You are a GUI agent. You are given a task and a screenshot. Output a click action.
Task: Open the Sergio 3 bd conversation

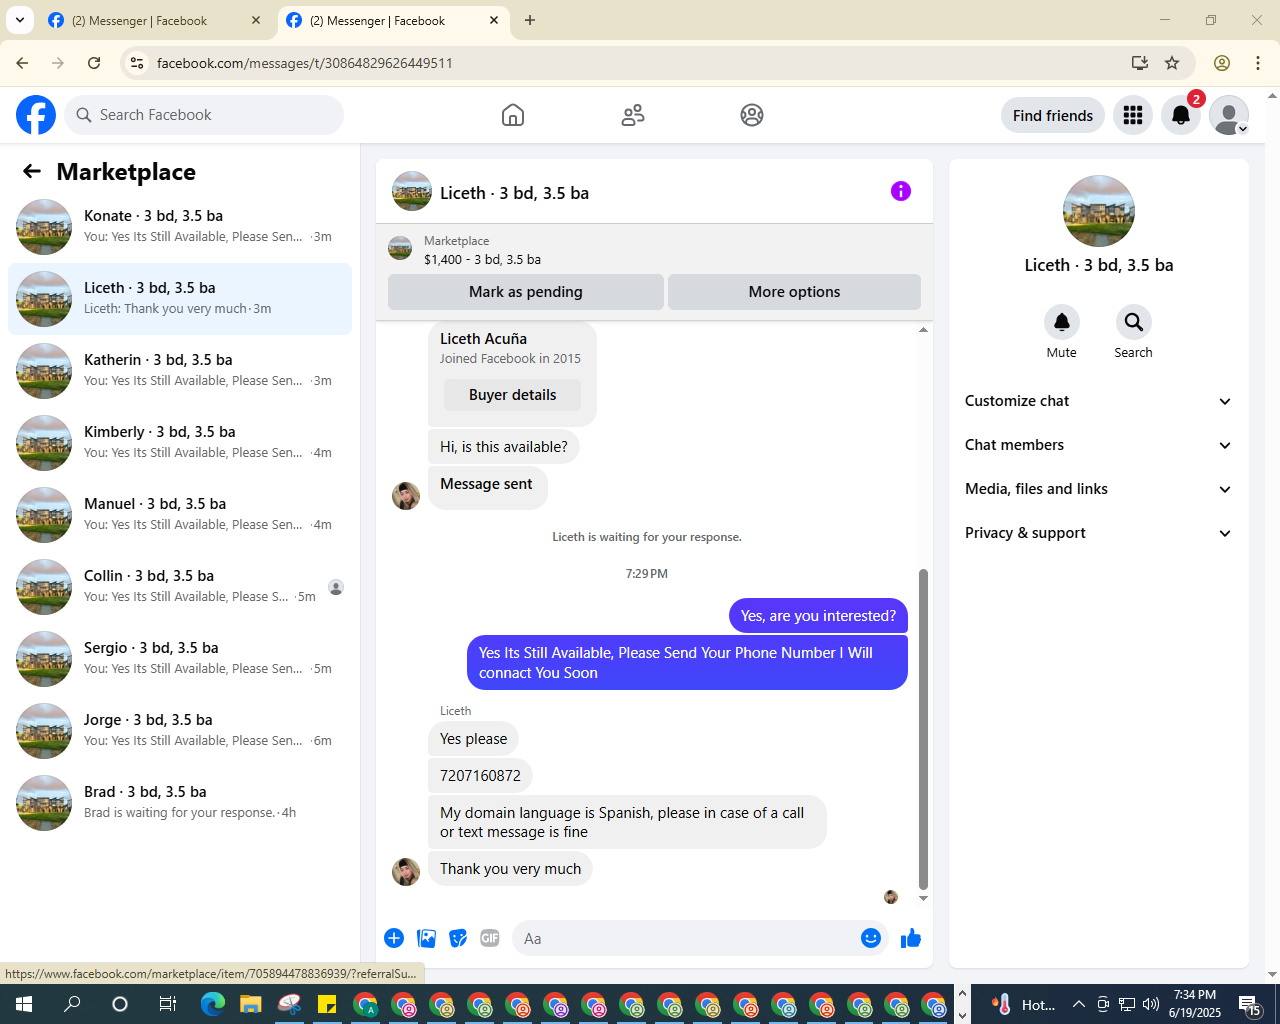(x=180, y=659)
